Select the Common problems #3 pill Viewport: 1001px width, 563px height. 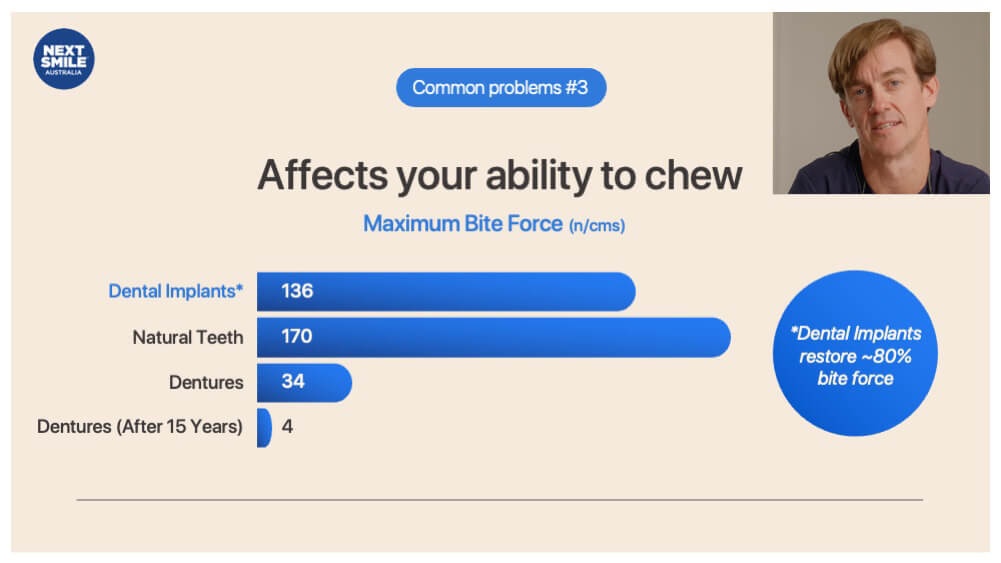501,87
